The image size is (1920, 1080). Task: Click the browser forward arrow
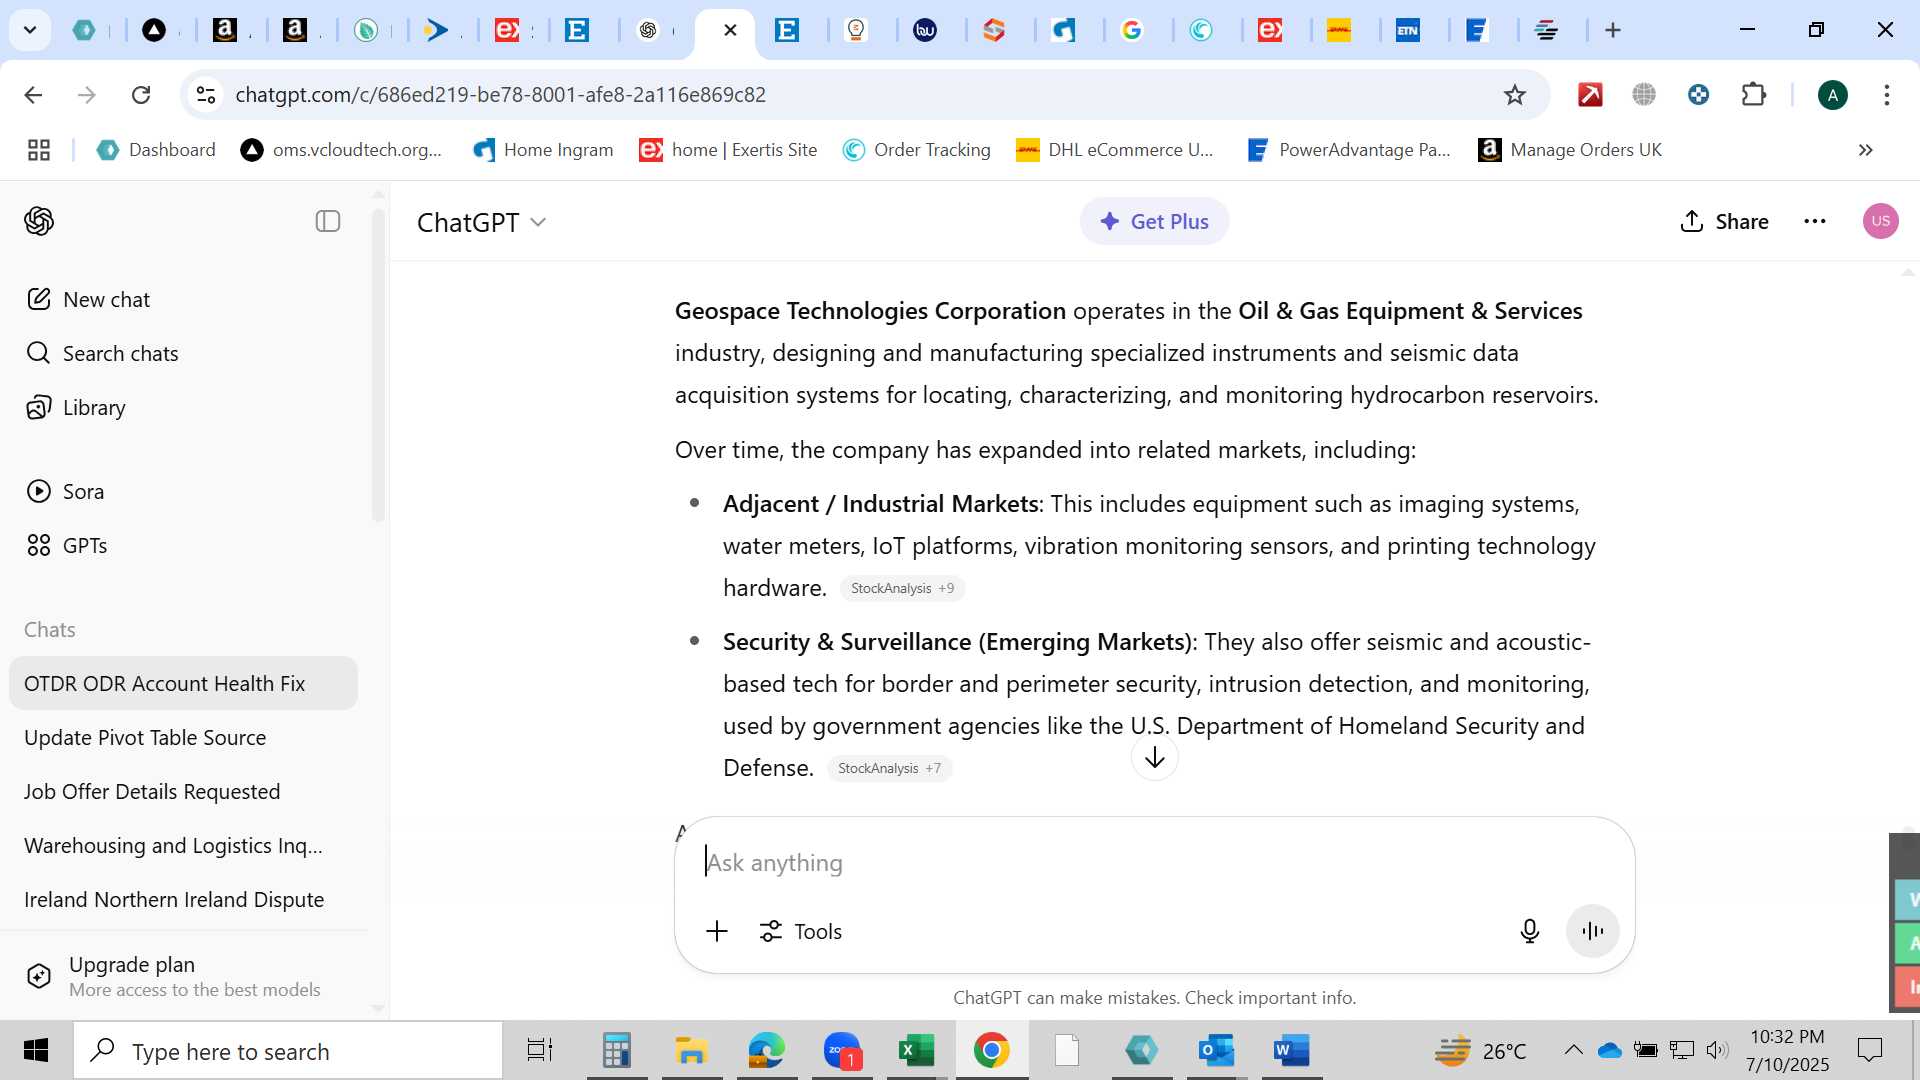[x=87, y=94]
